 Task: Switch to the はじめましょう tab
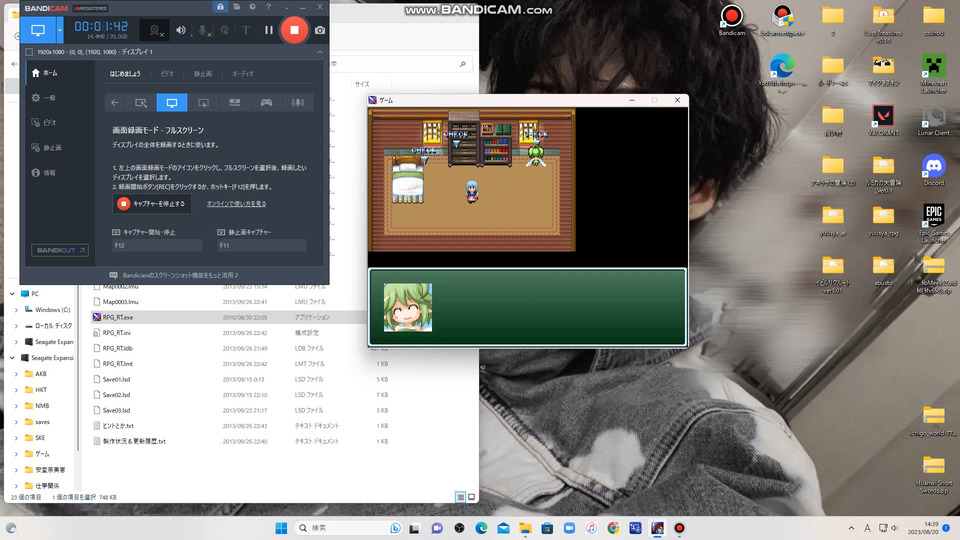coord(125,73)
